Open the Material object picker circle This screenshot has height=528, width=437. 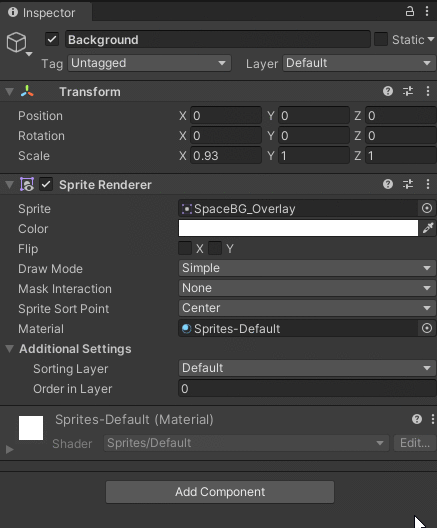(x=427, y=328)
